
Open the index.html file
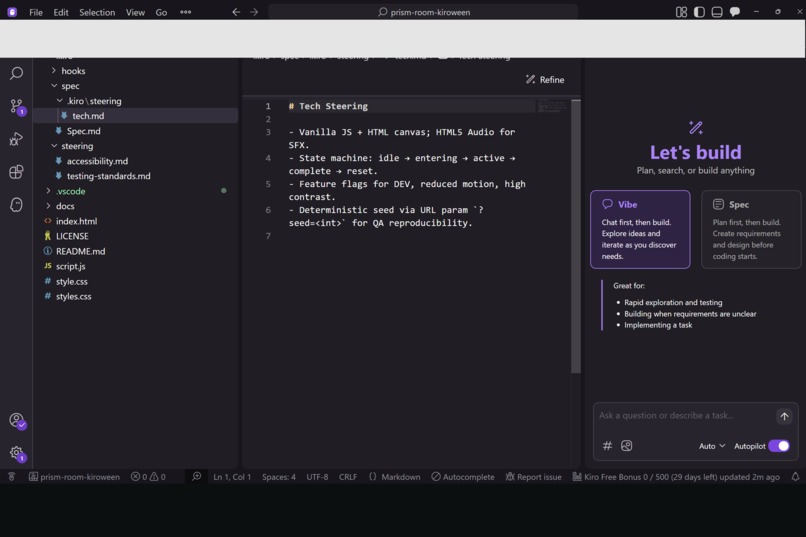[x=76, y=221]
